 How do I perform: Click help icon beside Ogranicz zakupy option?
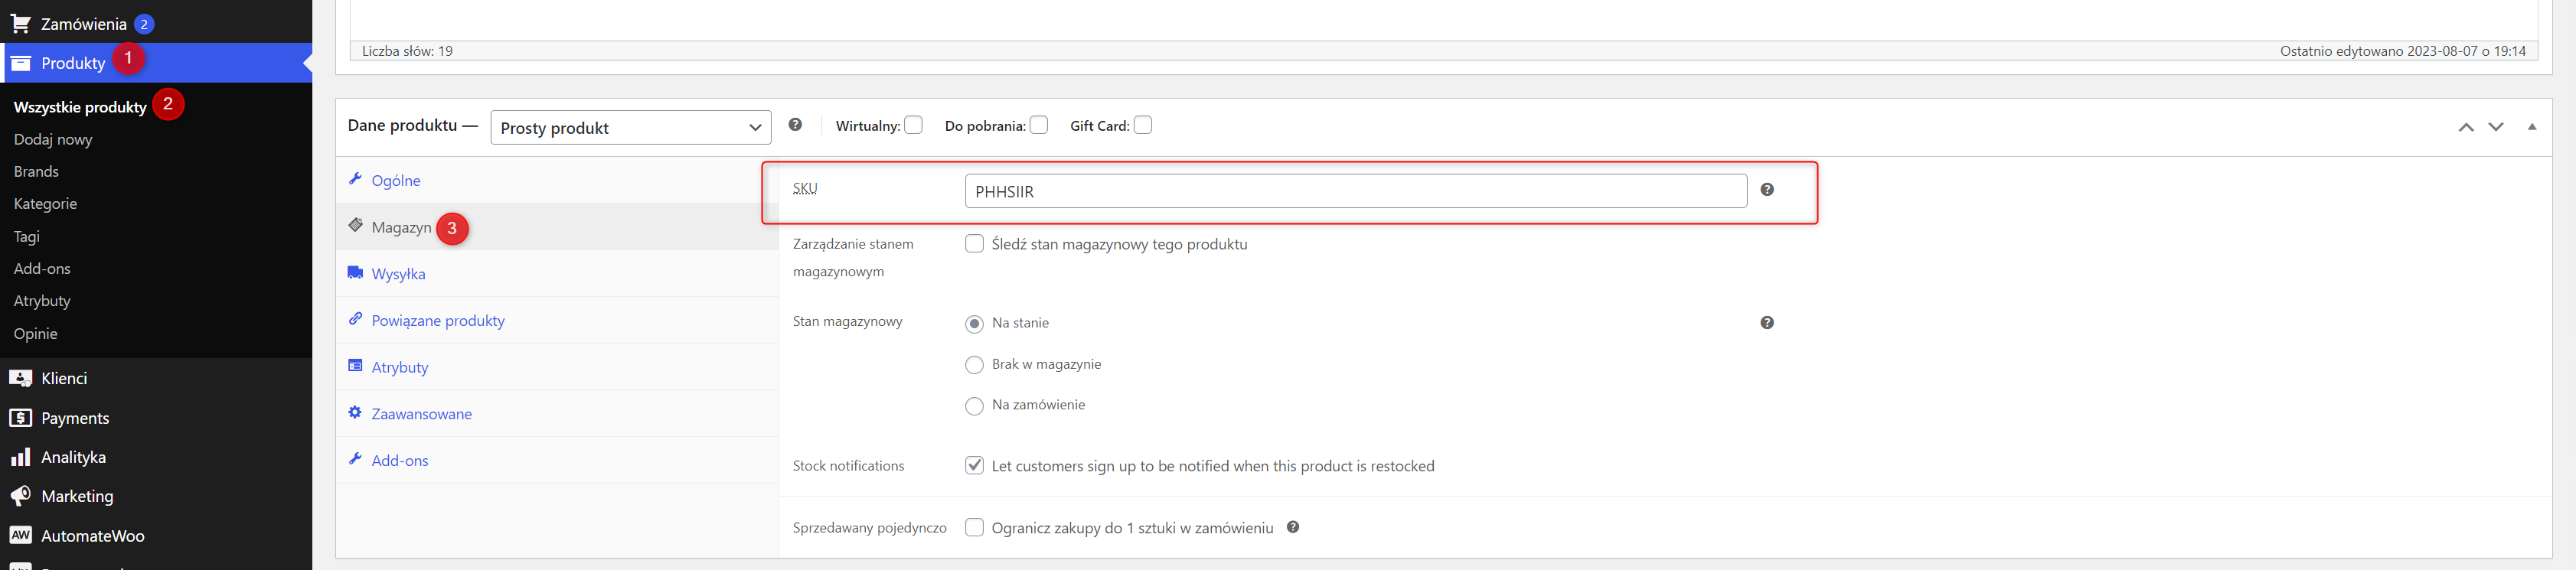click(x=1293, y=527)
